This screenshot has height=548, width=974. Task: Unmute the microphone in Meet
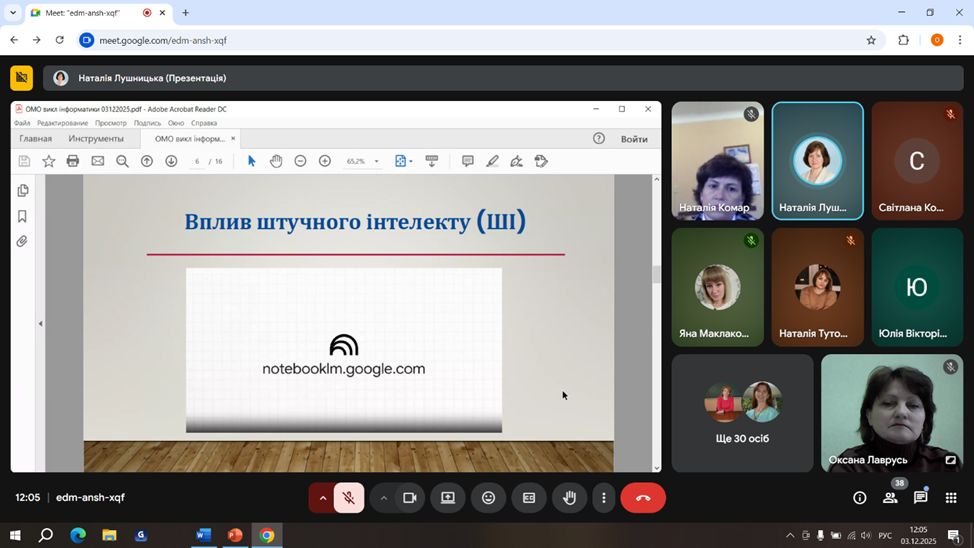tap(348, 498)
